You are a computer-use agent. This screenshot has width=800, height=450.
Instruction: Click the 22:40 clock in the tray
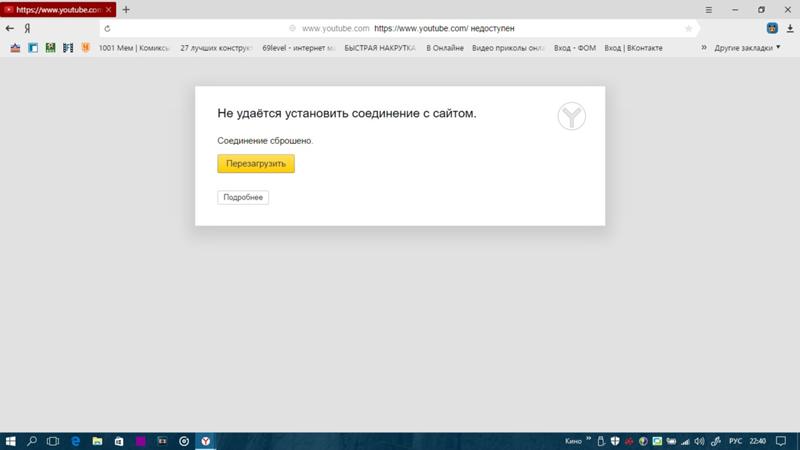758,441
